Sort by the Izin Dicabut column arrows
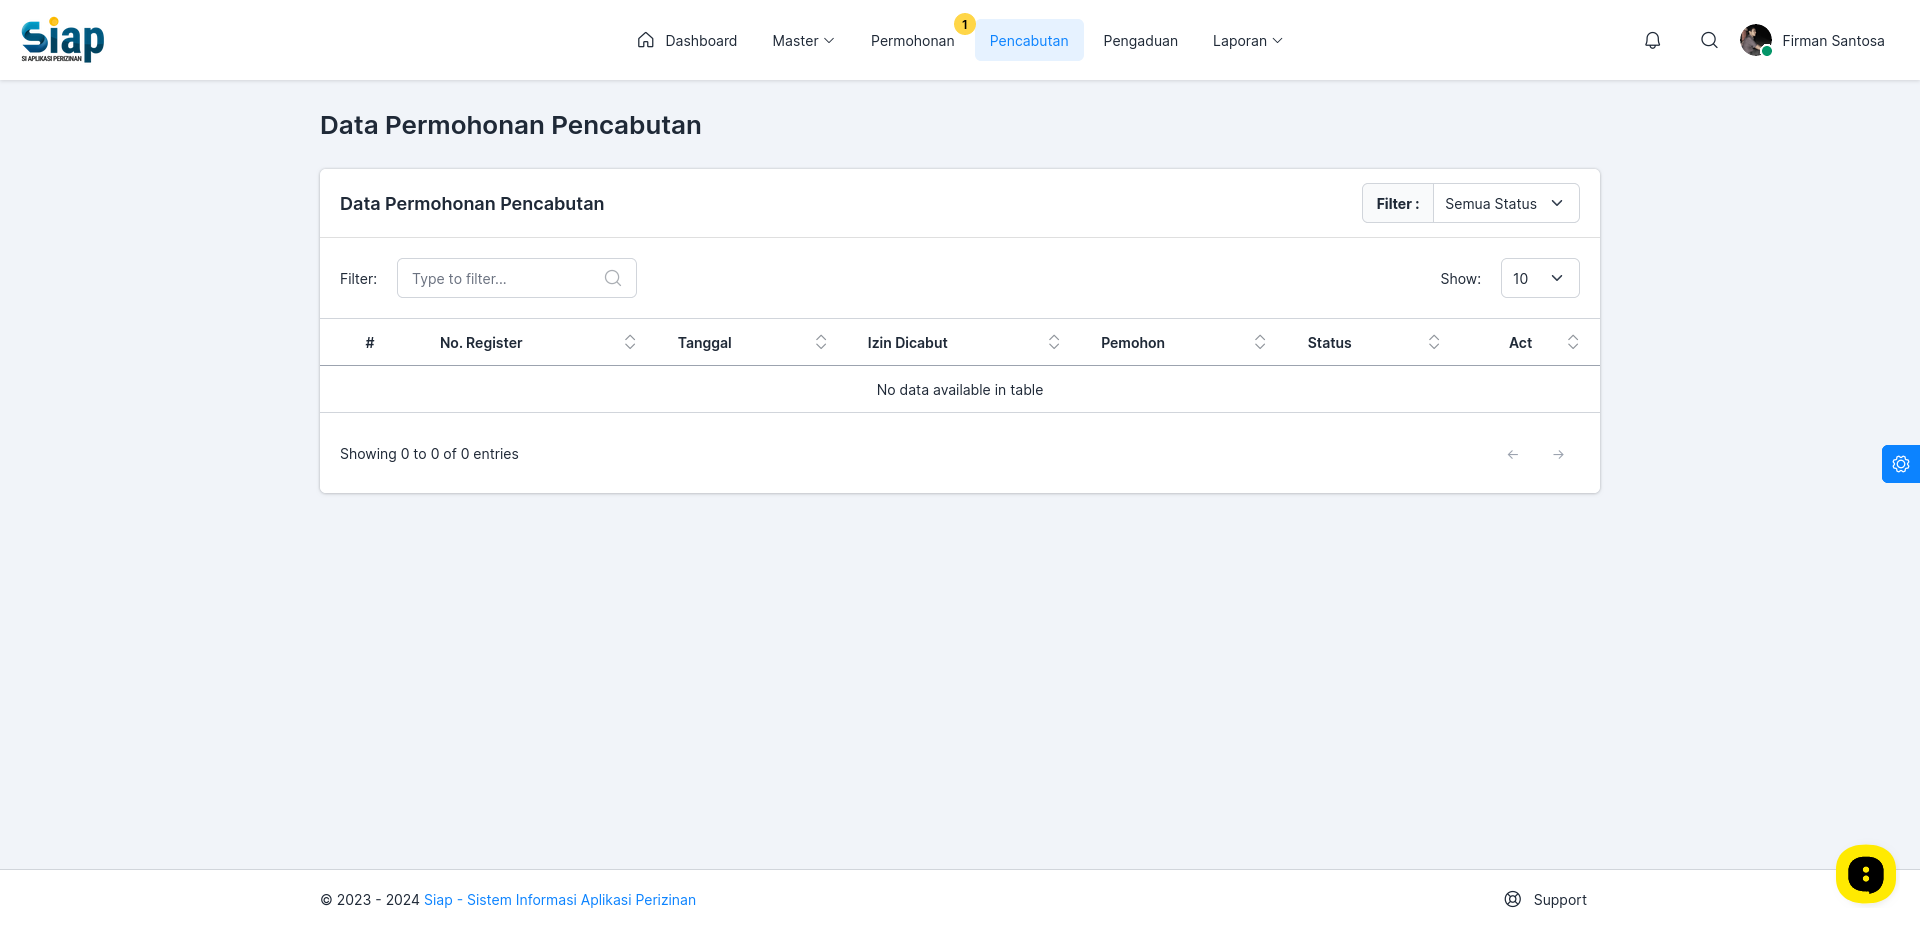This screenshot has width=1920, height=928. click(x=1054, y=342)
